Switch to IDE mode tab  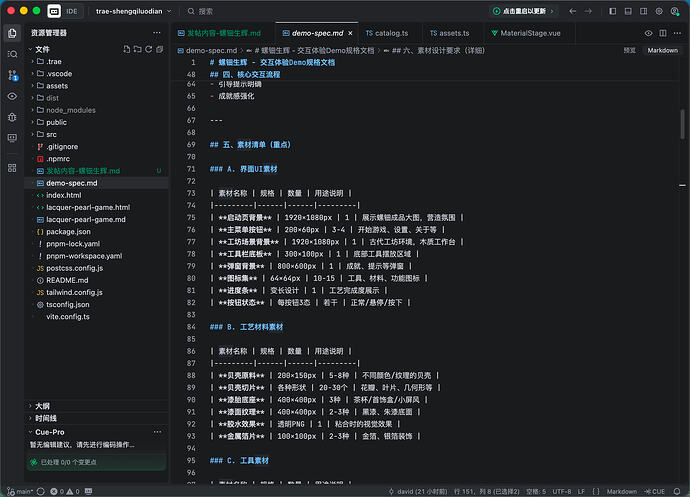72,11
